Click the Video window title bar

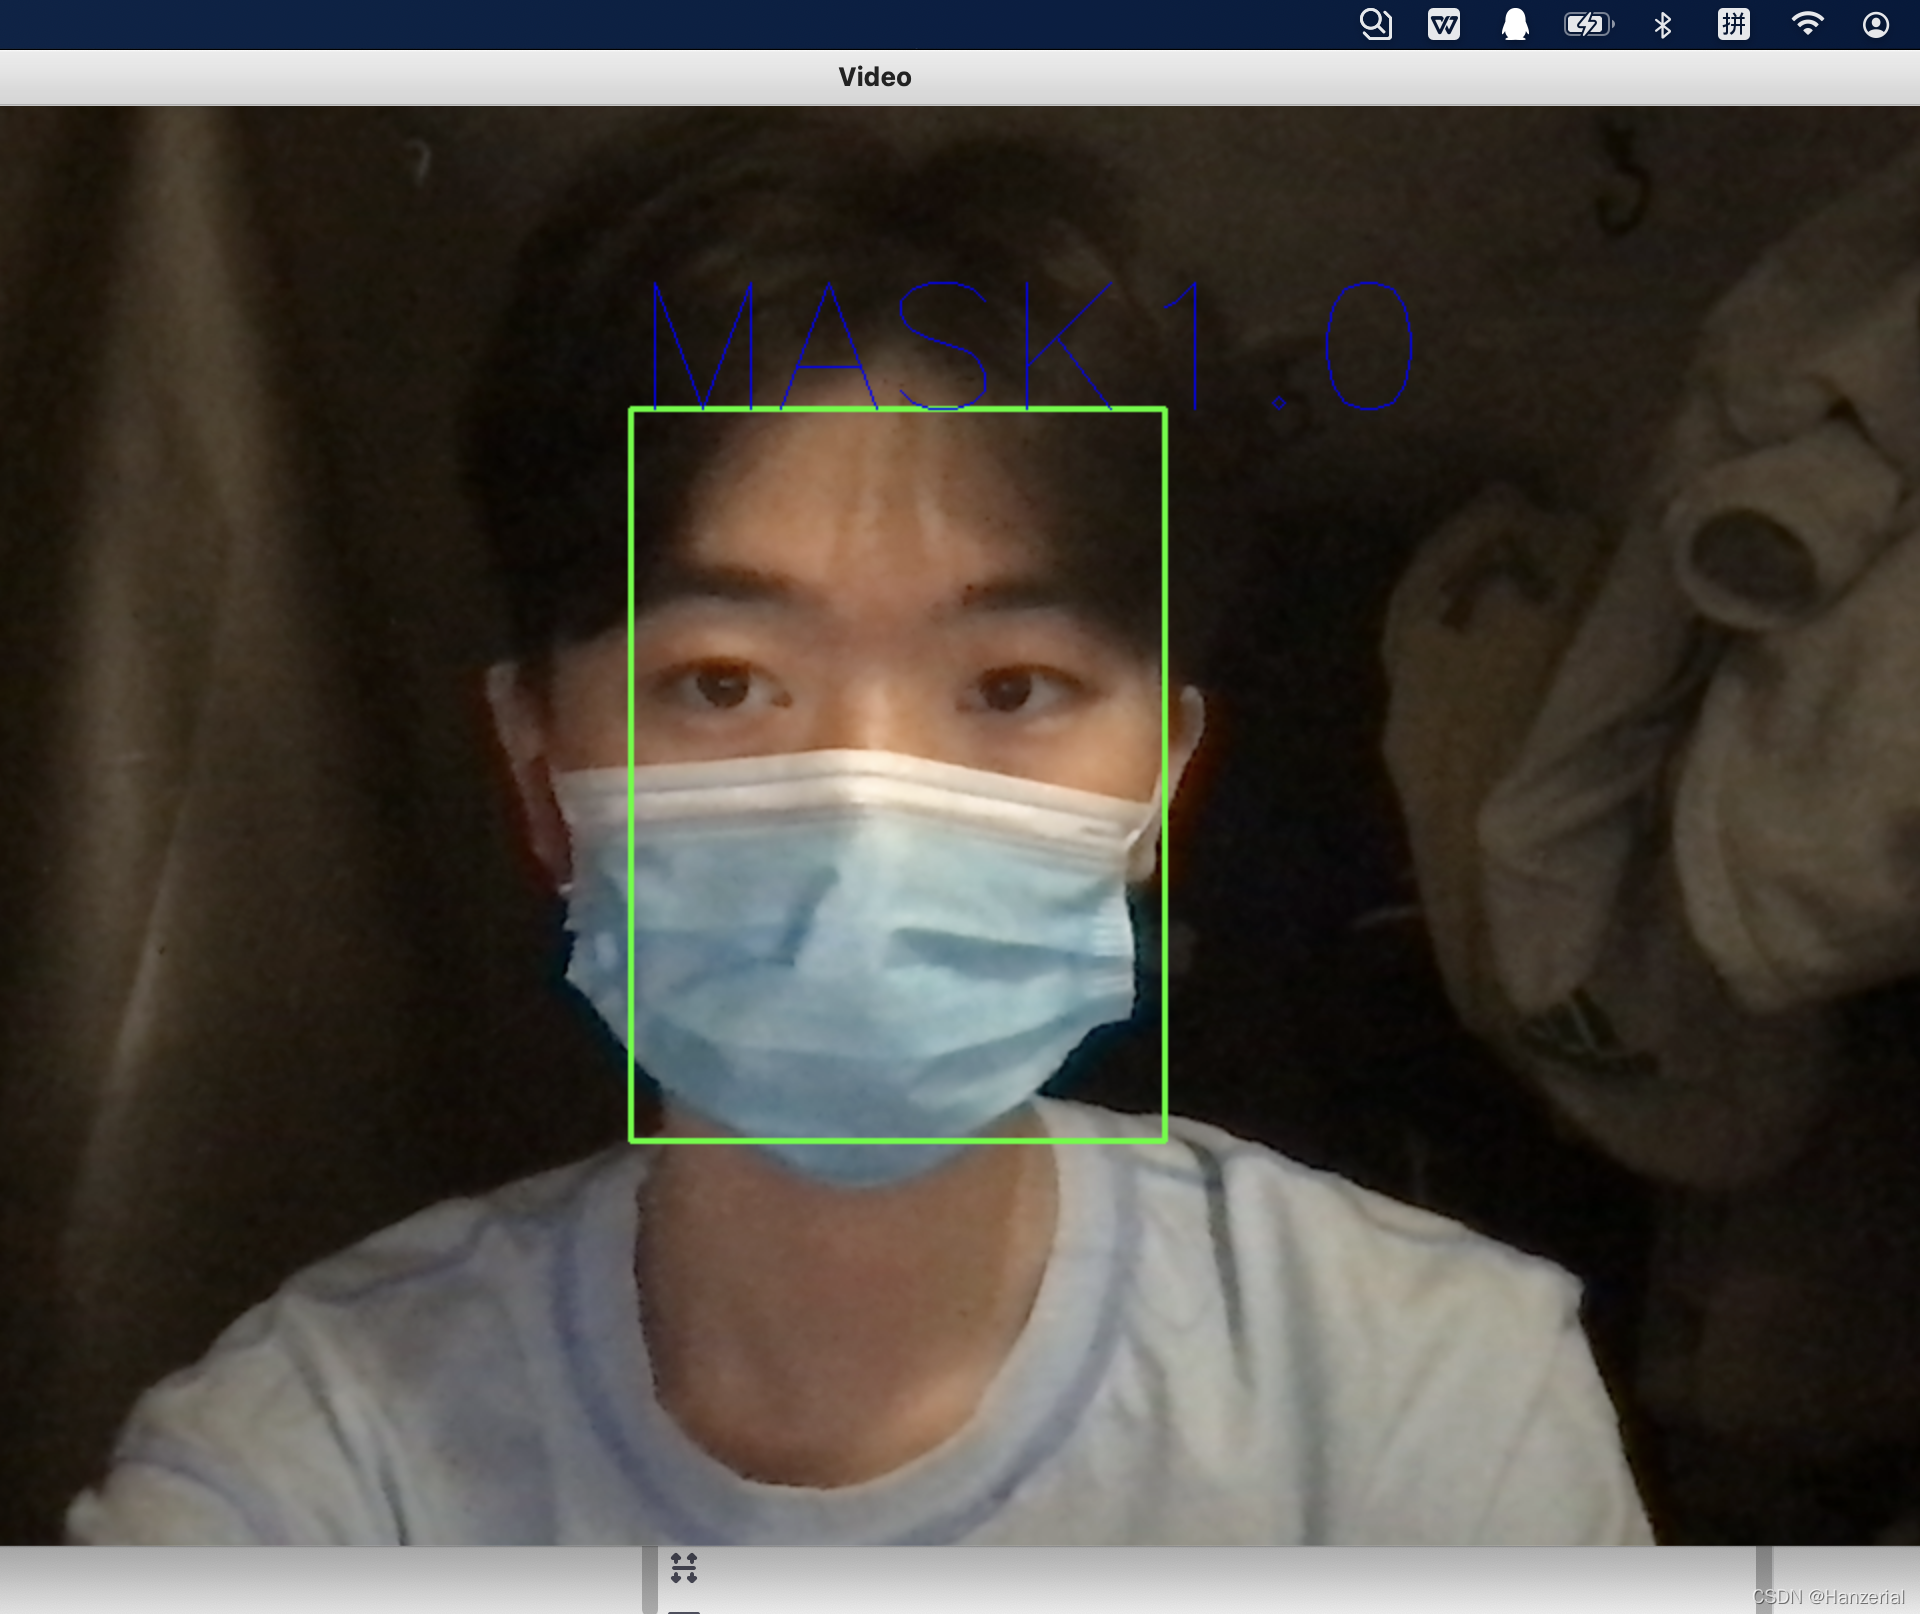tap(874, 77)
